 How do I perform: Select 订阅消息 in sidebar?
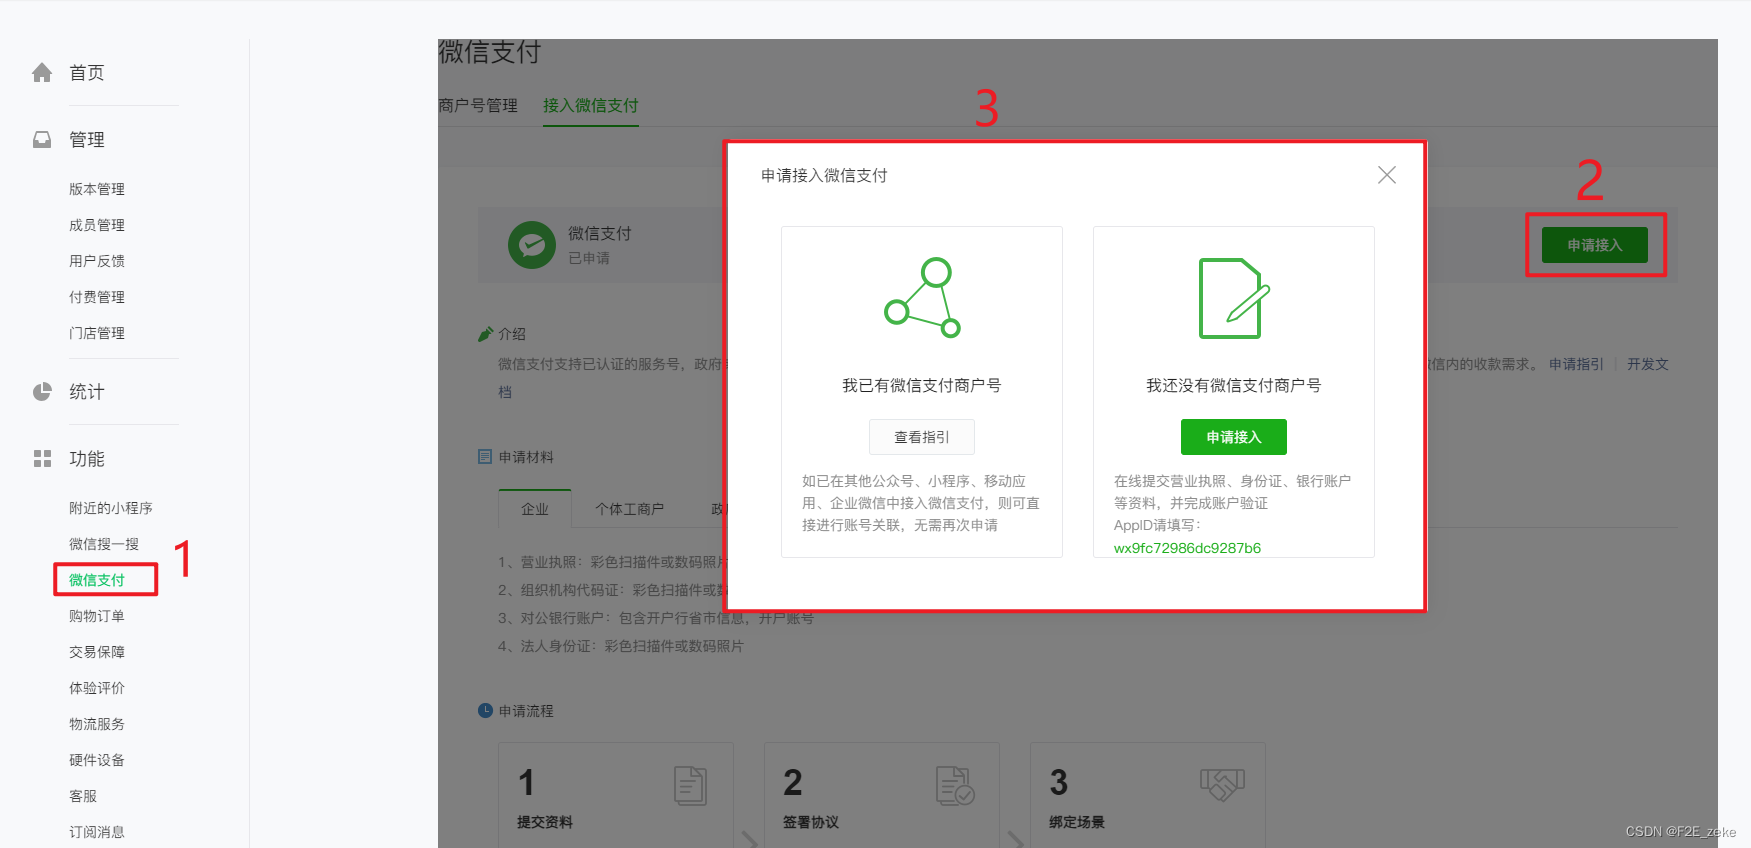[x=97, y=832]
